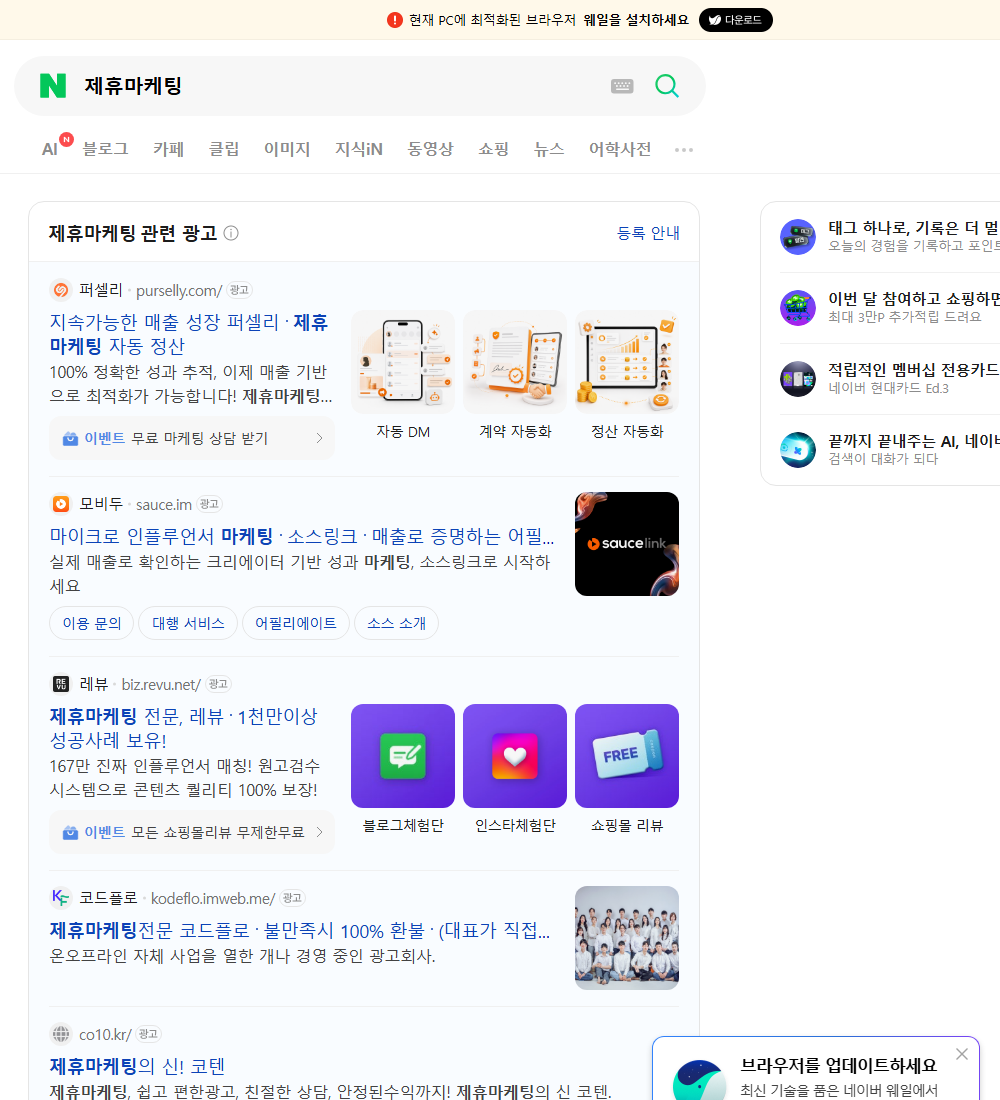The width and height of the screenshot is (1000, 1100).
Task: Click the 소스 소개 chip
Action: (396, 623)
